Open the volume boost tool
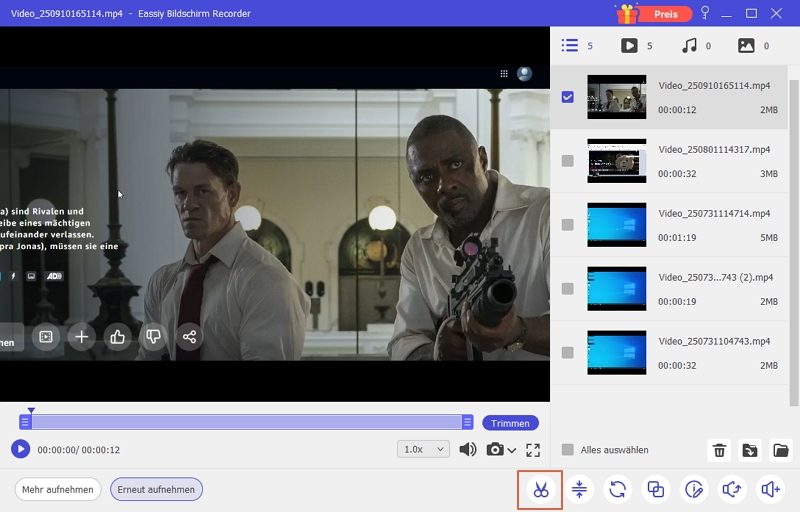The width and height of the screenshot is (800, 512). 770,490
